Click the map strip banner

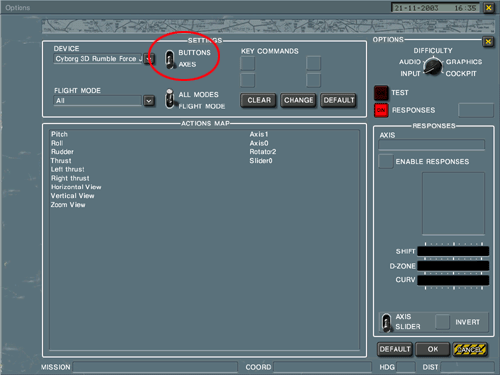click(x=268, y=27)
